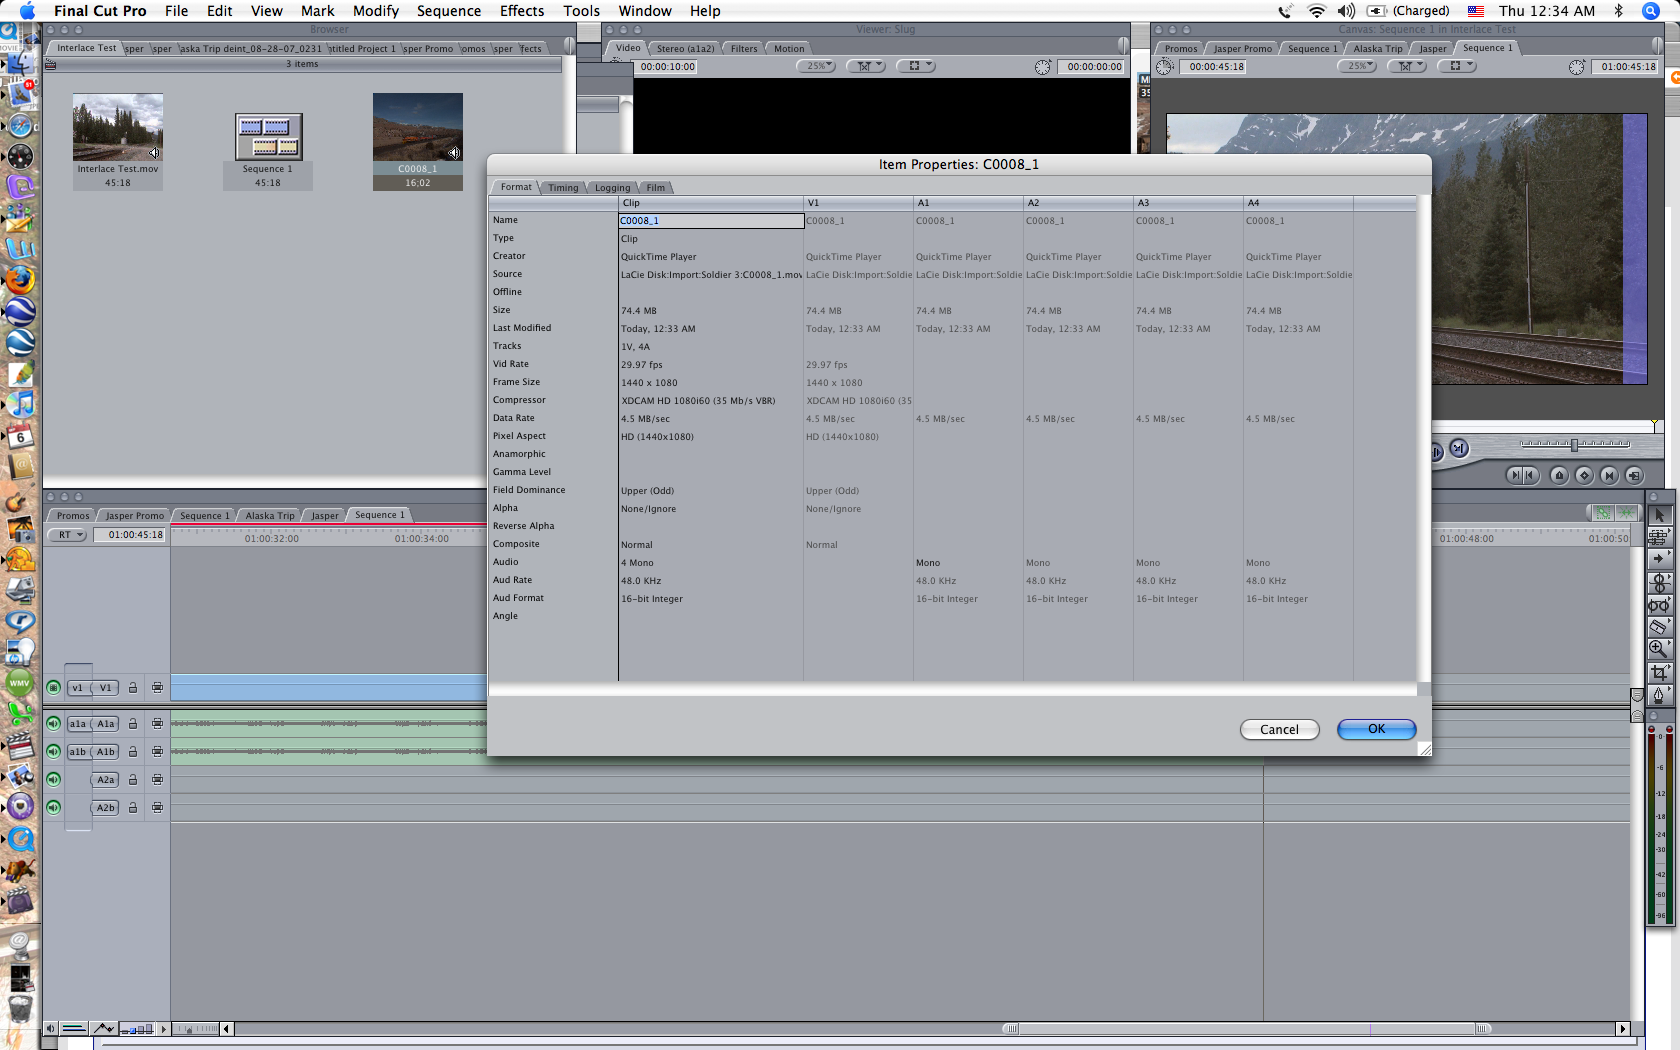Toggle V1 track visibility
This screenshot has width=1680, height=1050.
click(54, 687)
